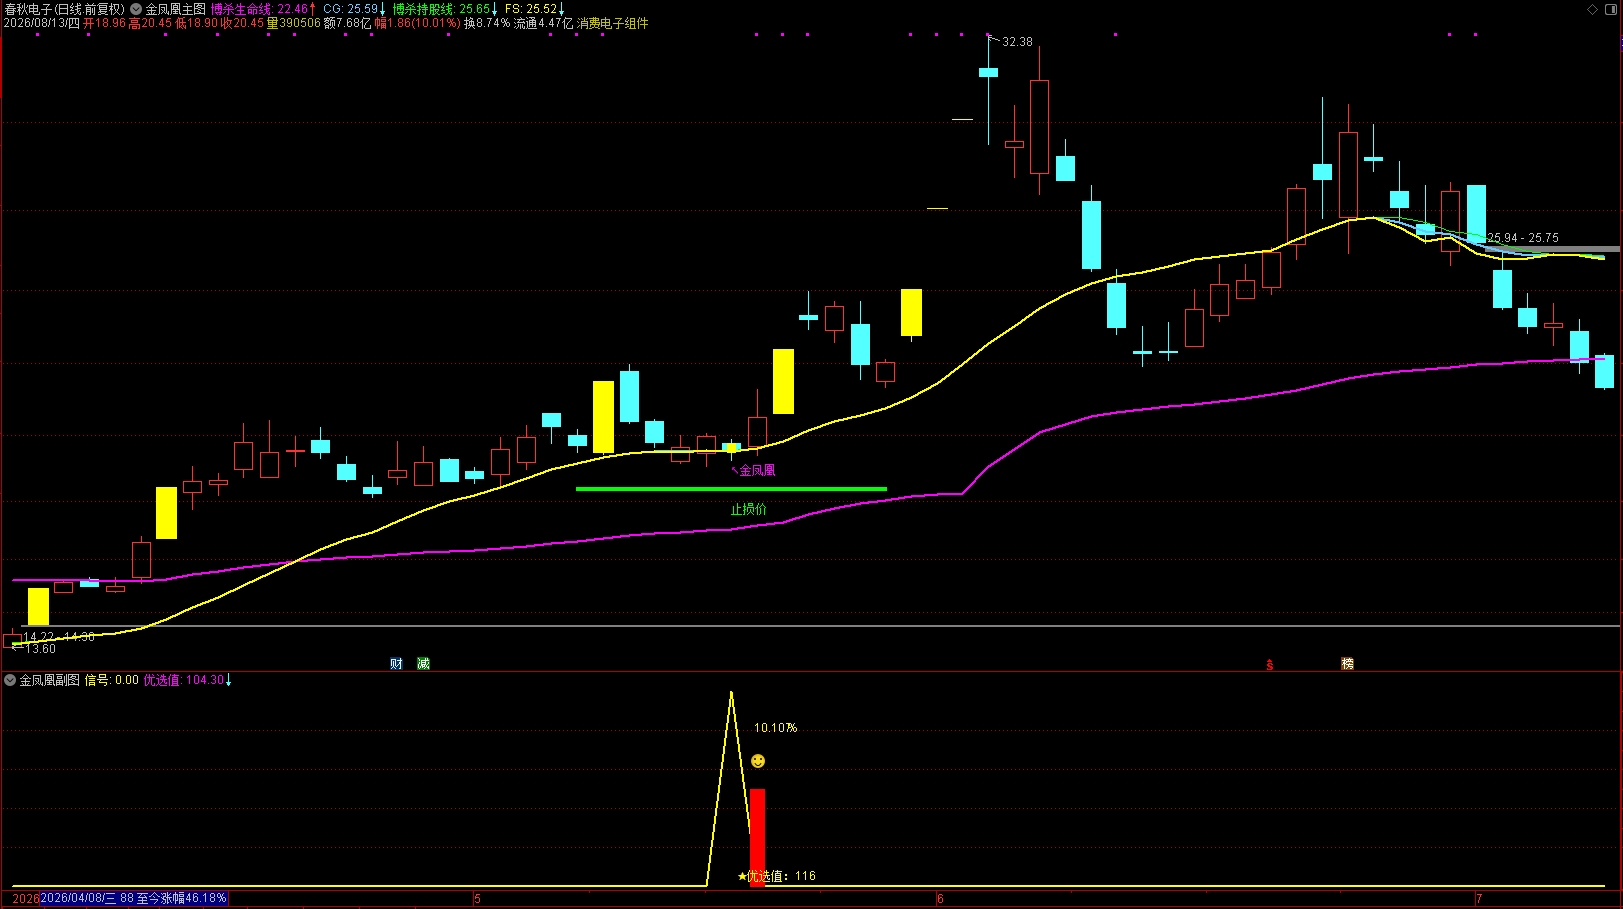This screenshot has height=909, width=1623.
Task: Click the diamond icon at top right
Action: [1592, 9]
